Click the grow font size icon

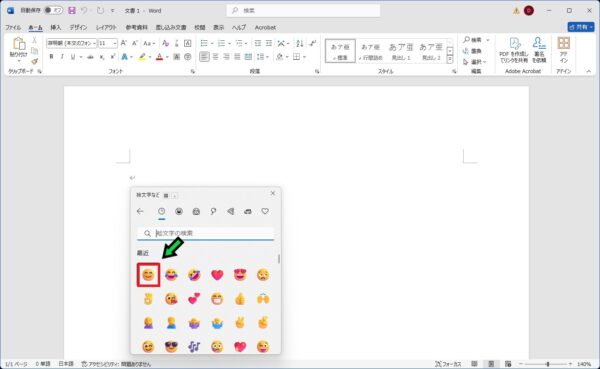(x=124, y=43)
